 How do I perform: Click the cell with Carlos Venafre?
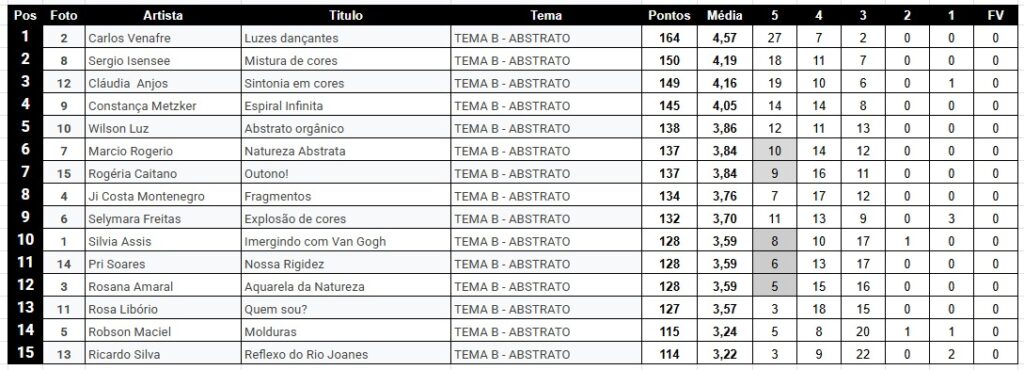pos(163,38)
